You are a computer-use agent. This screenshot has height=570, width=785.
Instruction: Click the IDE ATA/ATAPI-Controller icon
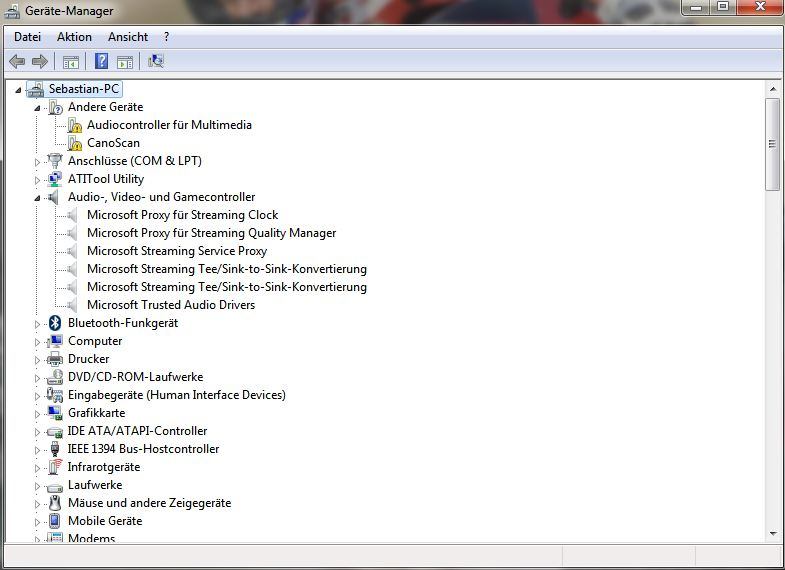point(55,431)
